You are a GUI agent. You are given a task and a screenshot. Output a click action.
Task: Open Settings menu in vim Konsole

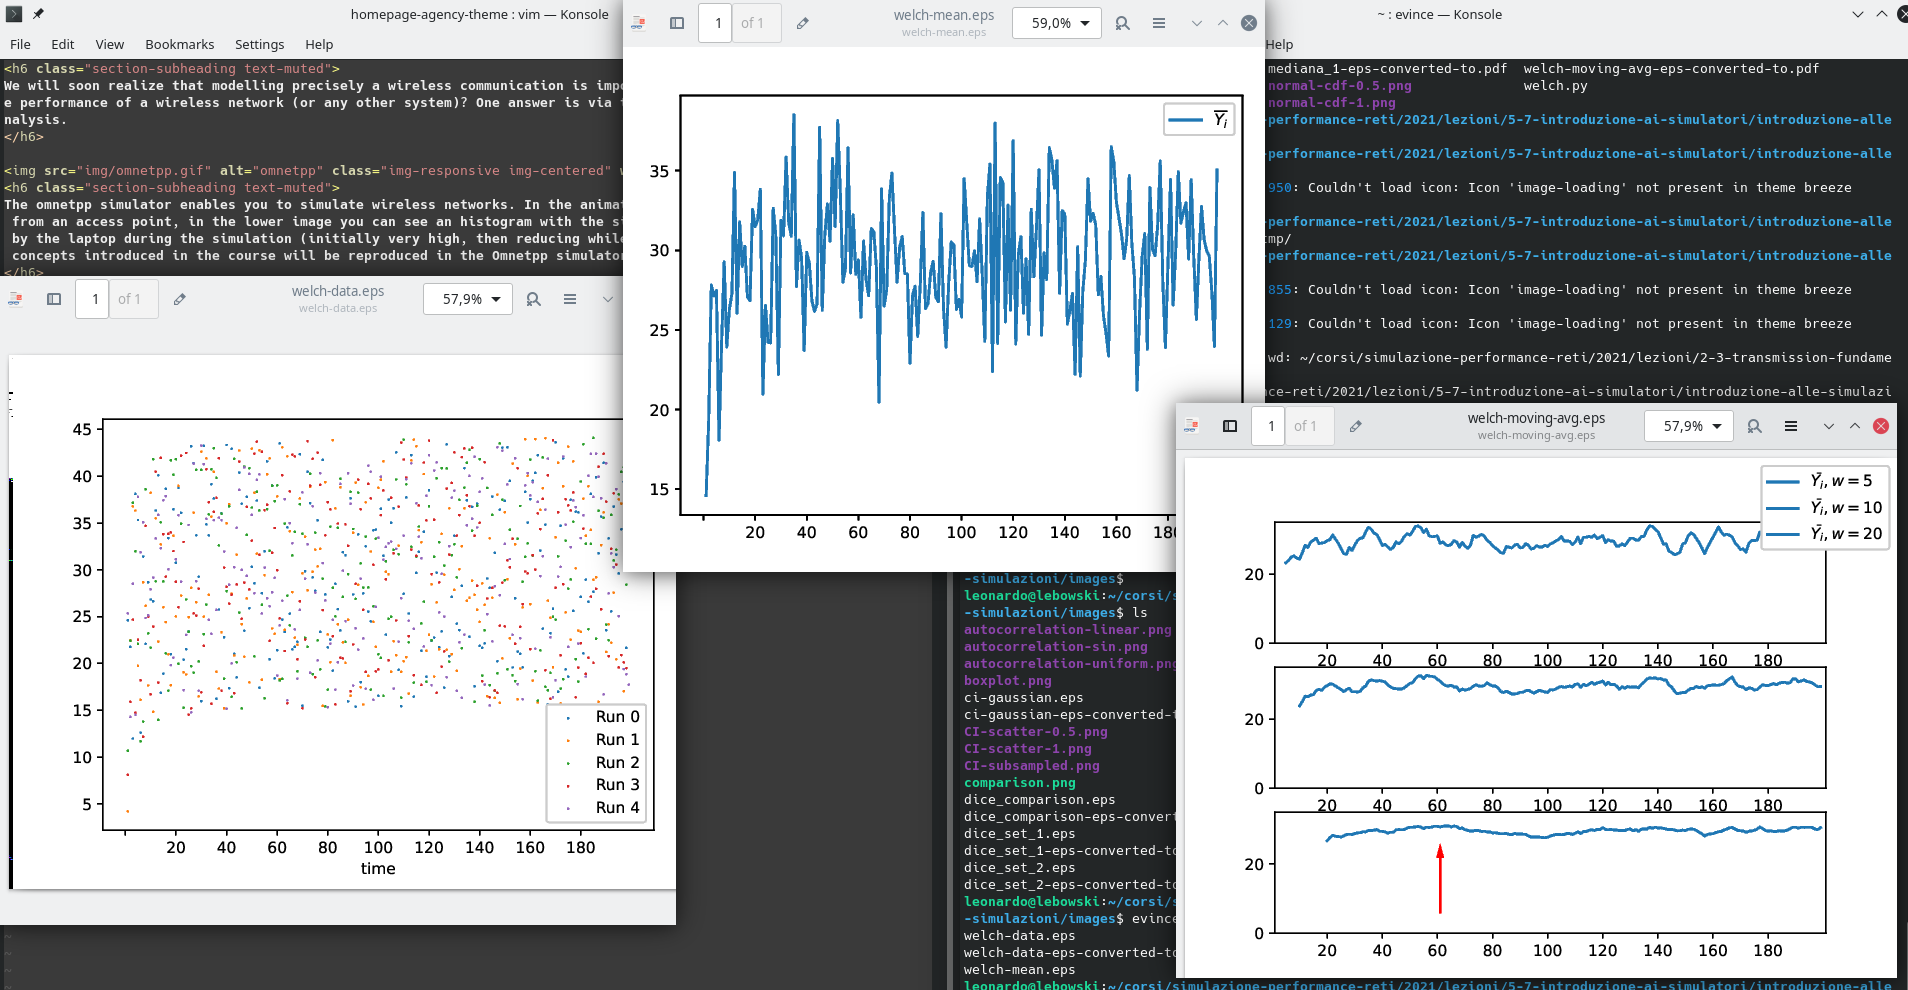pos(260,44)
